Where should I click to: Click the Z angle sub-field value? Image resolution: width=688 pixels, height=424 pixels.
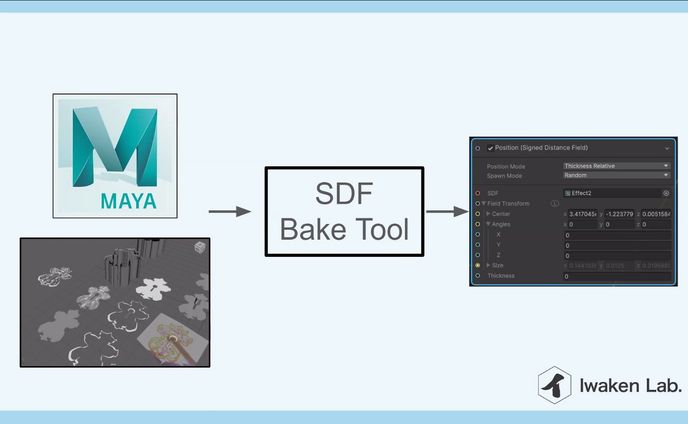tap(617, 255)
